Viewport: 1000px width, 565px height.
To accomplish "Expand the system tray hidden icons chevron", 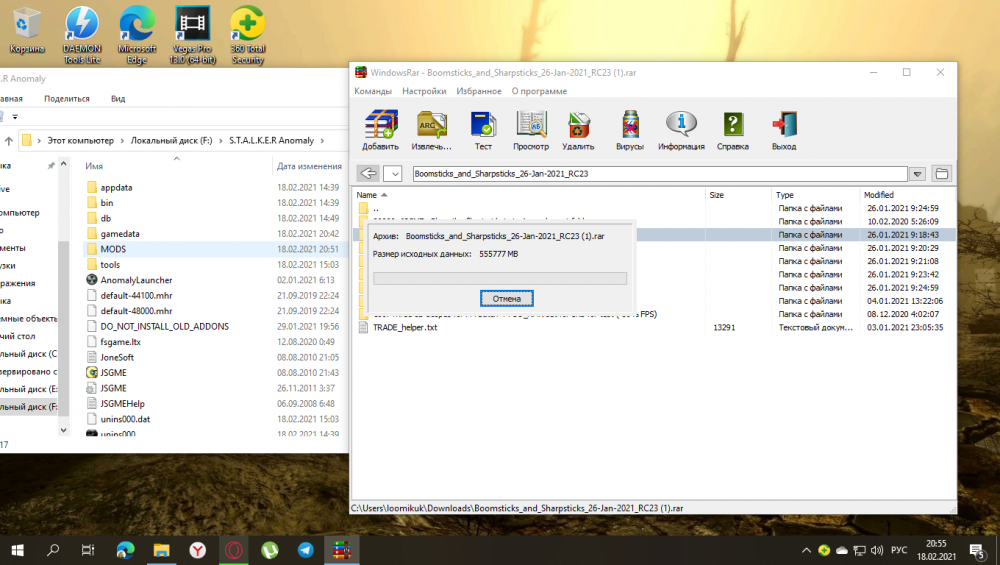I will coord(806,550).
